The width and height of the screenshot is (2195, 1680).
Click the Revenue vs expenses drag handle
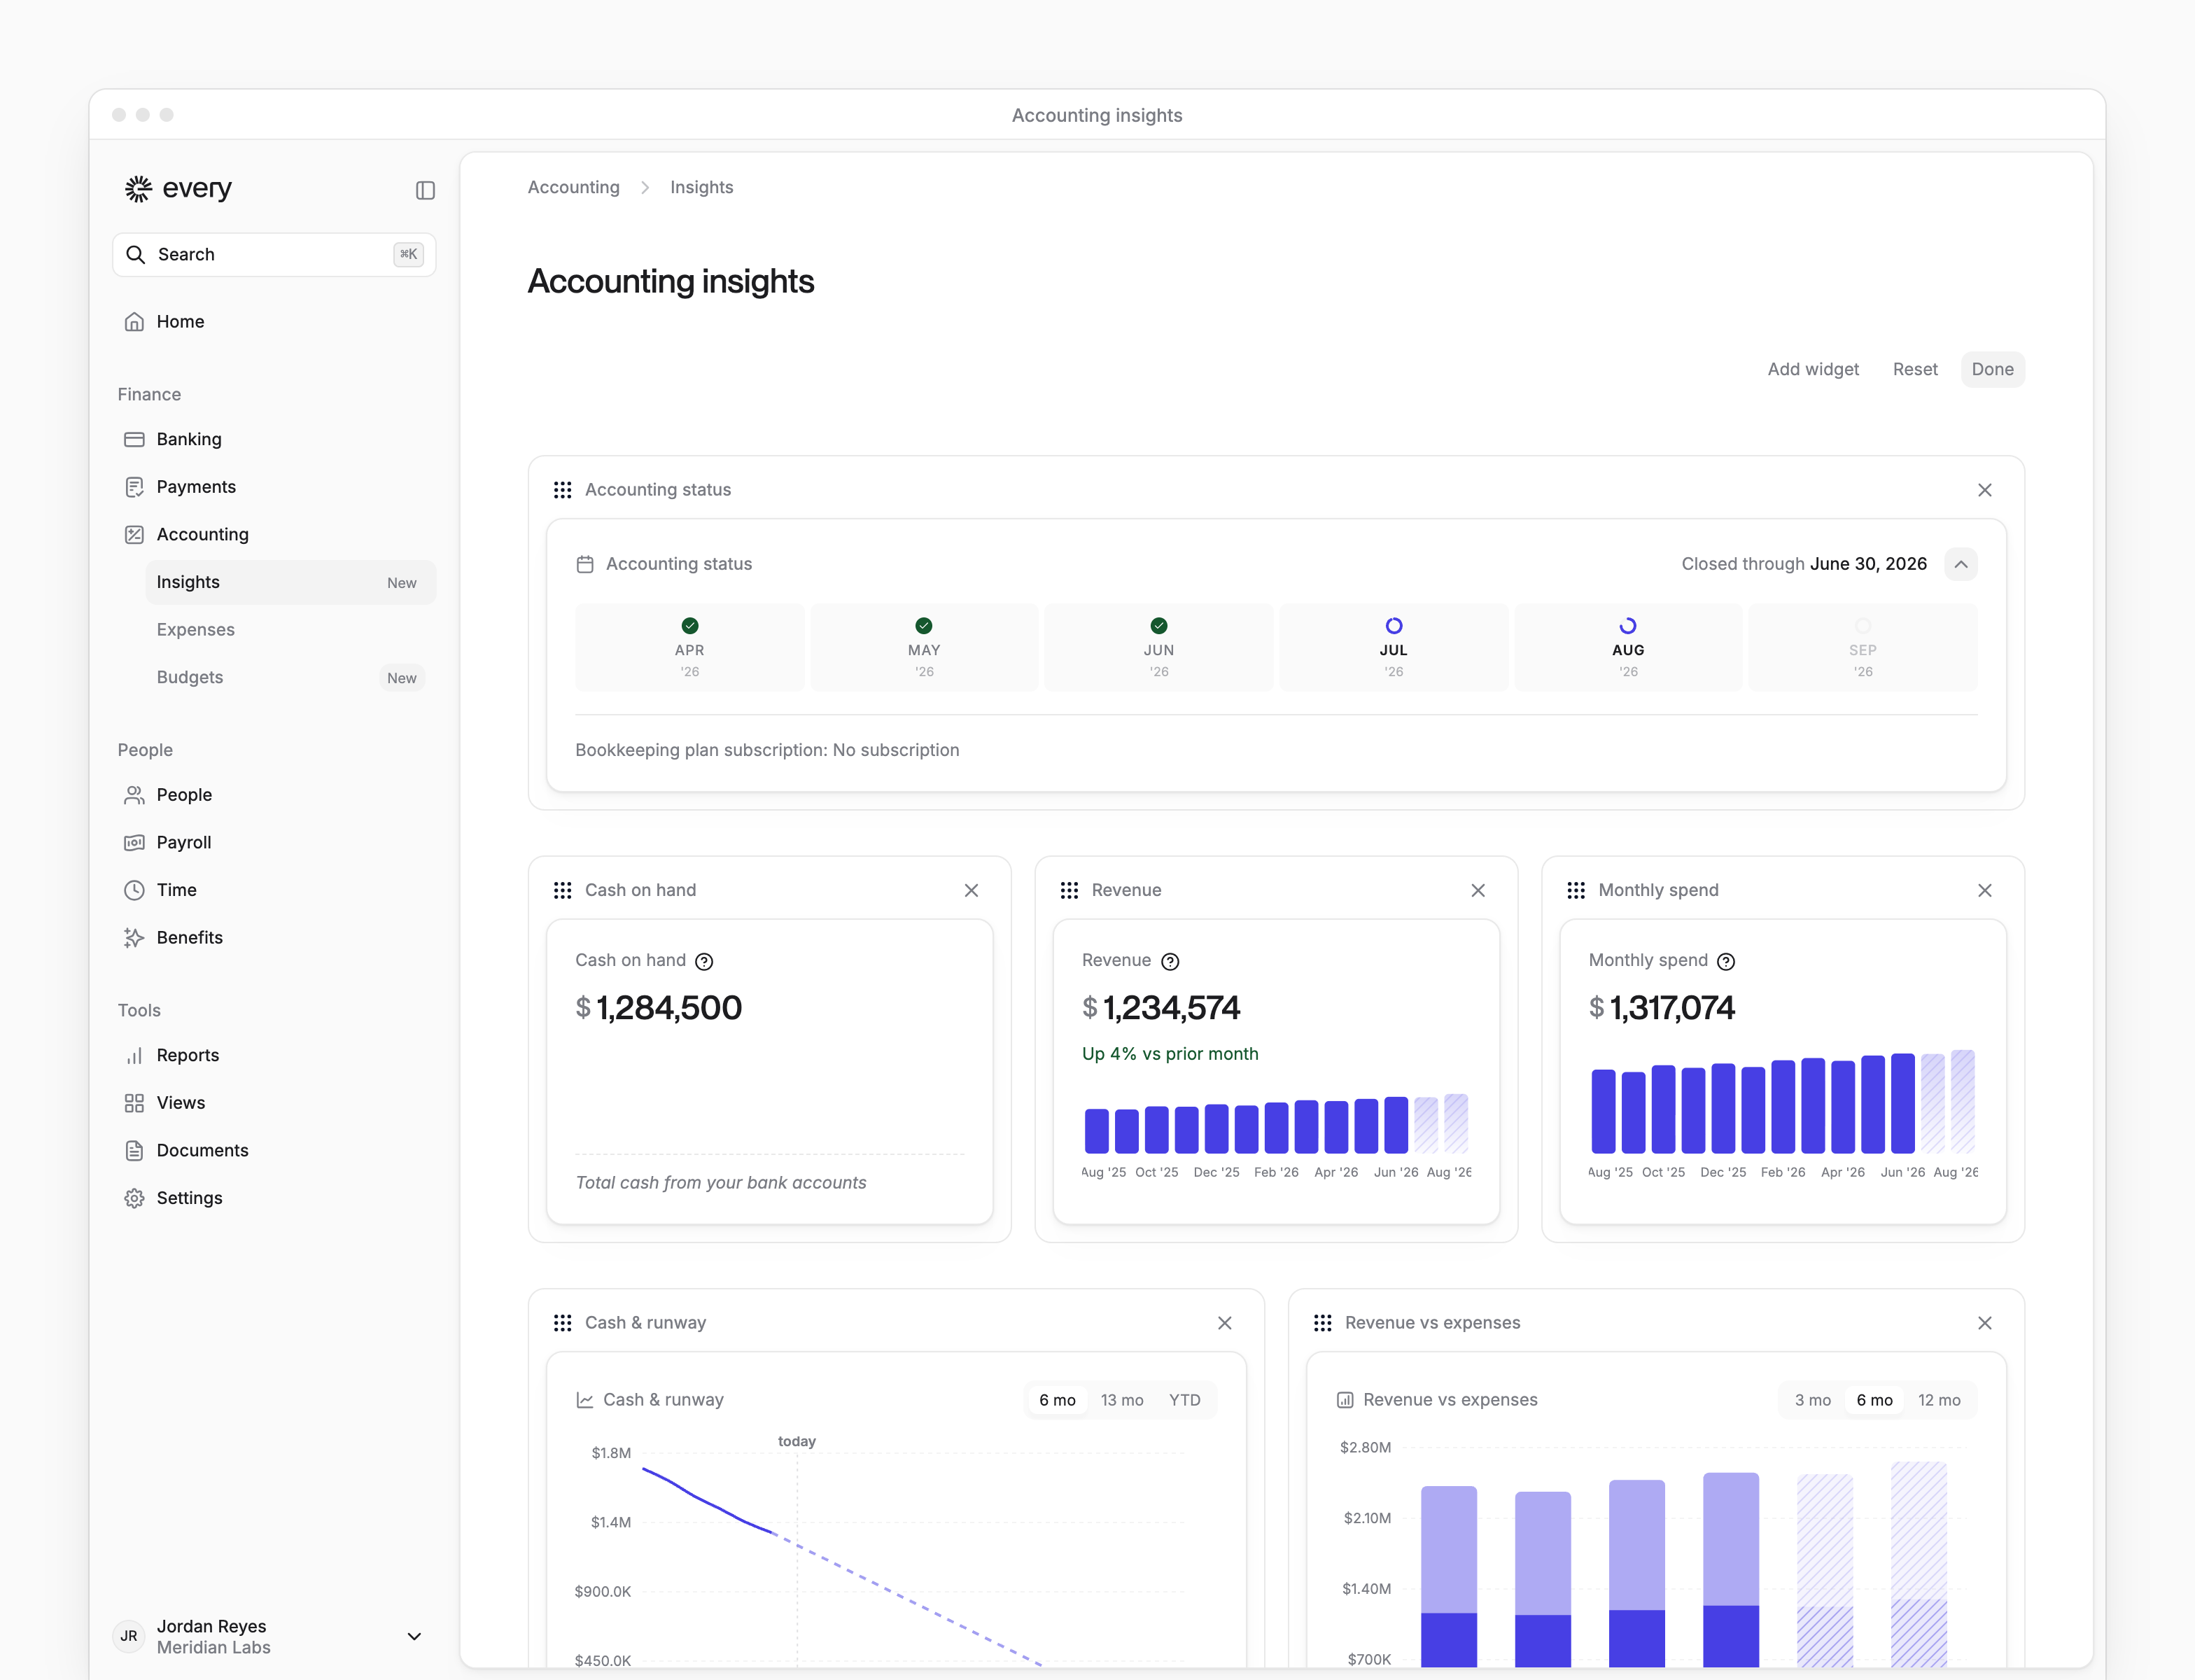[1323, 1323]
